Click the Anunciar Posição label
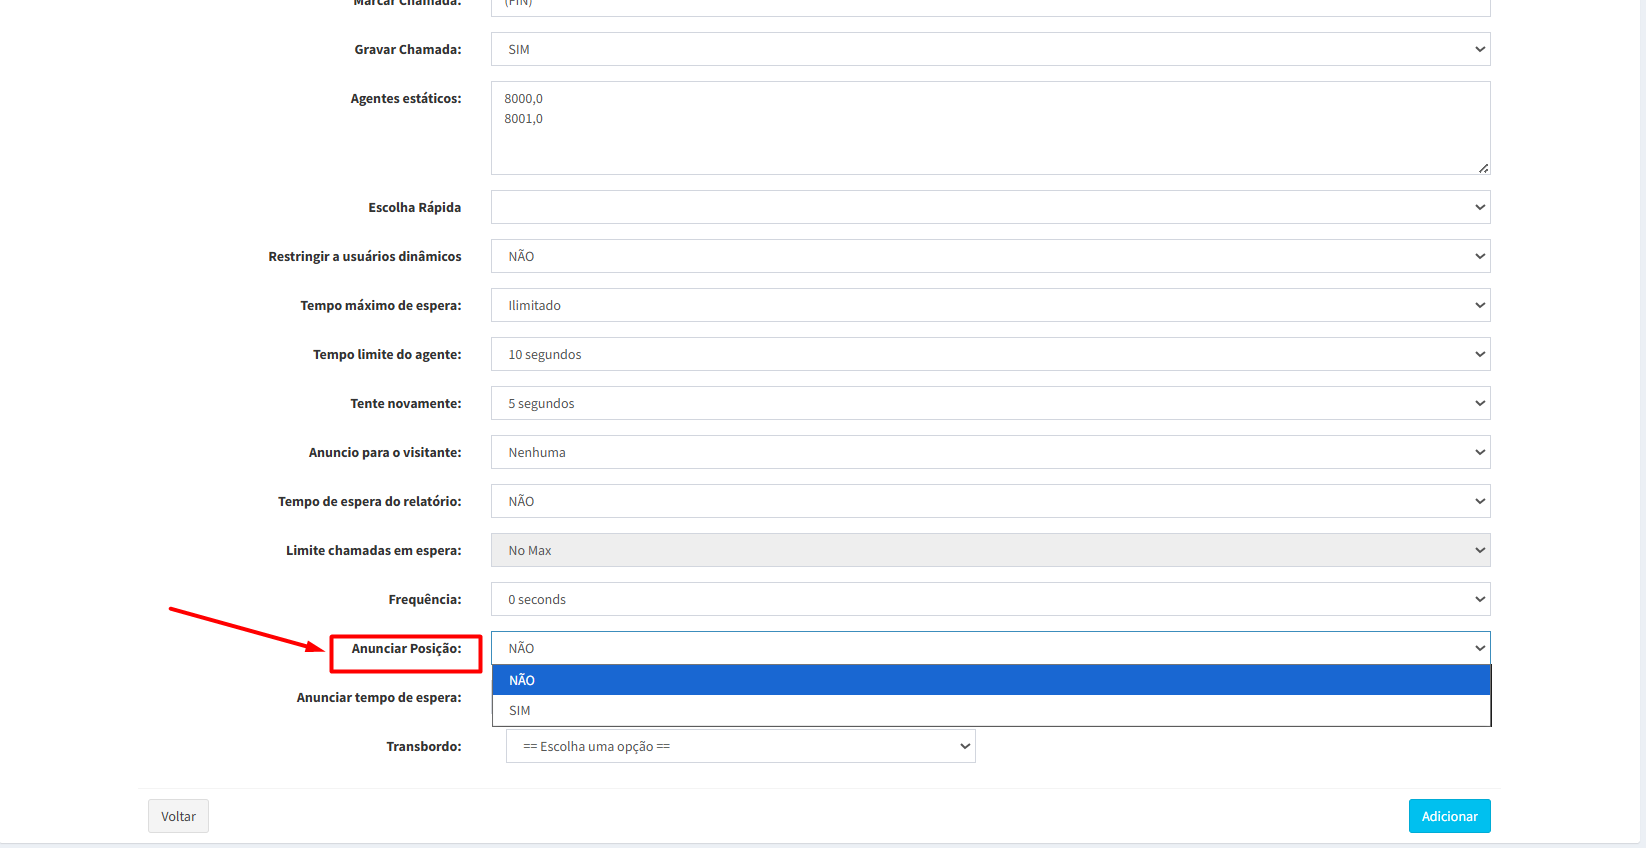This screenshot has width=1646, height=848. pos(406,649)
